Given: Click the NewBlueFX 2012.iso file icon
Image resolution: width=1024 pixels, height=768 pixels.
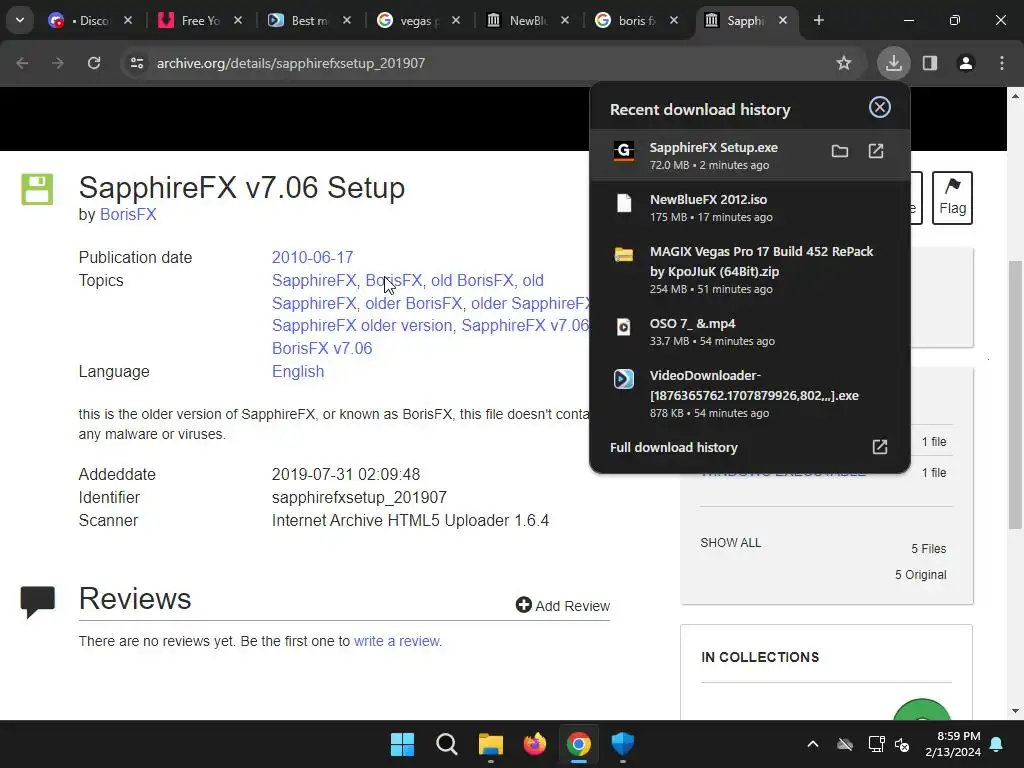Looking at the screenshot, I should [x=624, y=203].
